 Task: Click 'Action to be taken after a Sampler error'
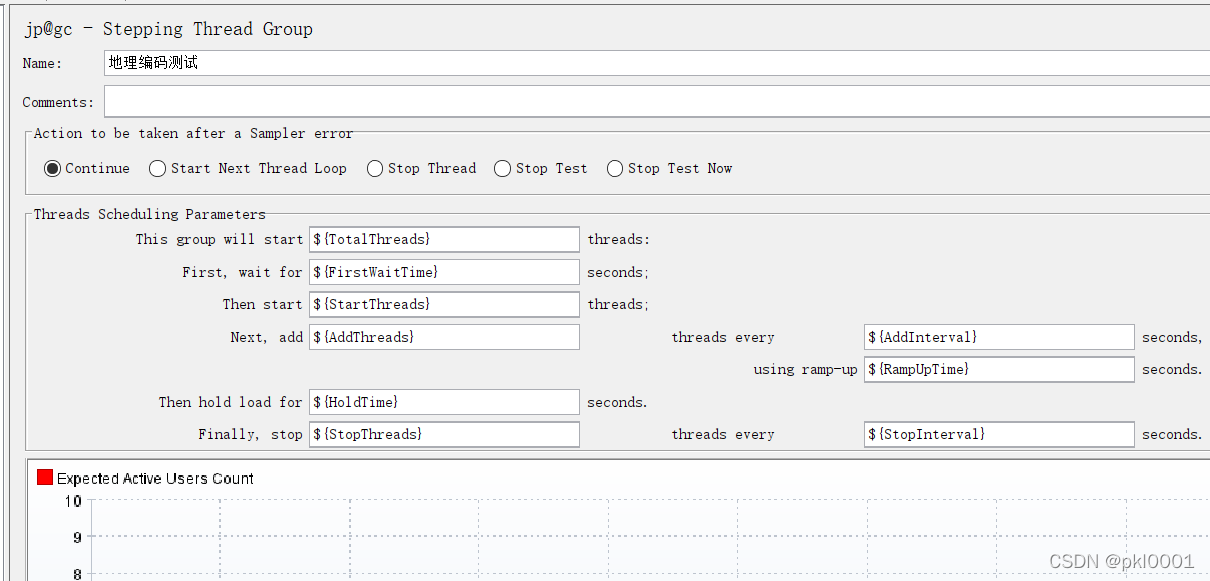(193, 133)
